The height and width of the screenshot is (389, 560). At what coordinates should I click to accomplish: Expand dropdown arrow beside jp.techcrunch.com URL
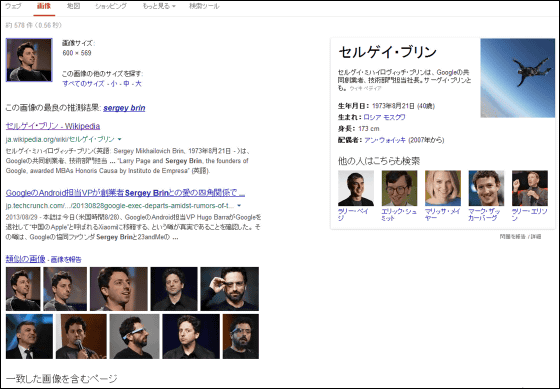tap(239, 206)
